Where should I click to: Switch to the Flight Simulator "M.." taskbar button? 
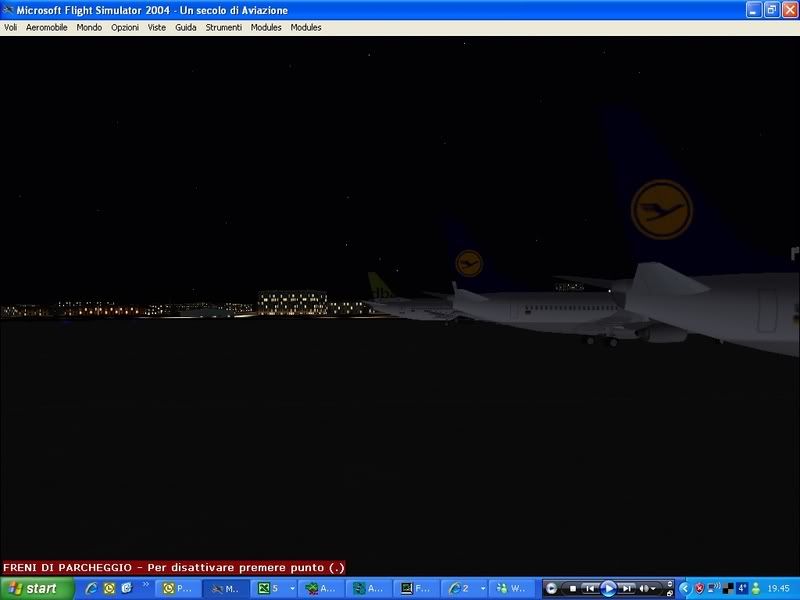226,589
